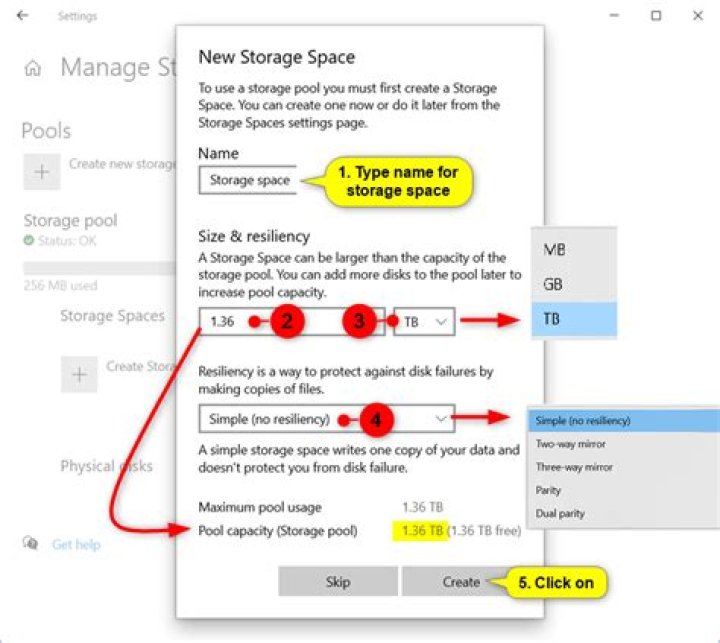Screen dimensions: 720x643
Task: Click the plus icon for Create new storage pool
Action: (42, 172)
